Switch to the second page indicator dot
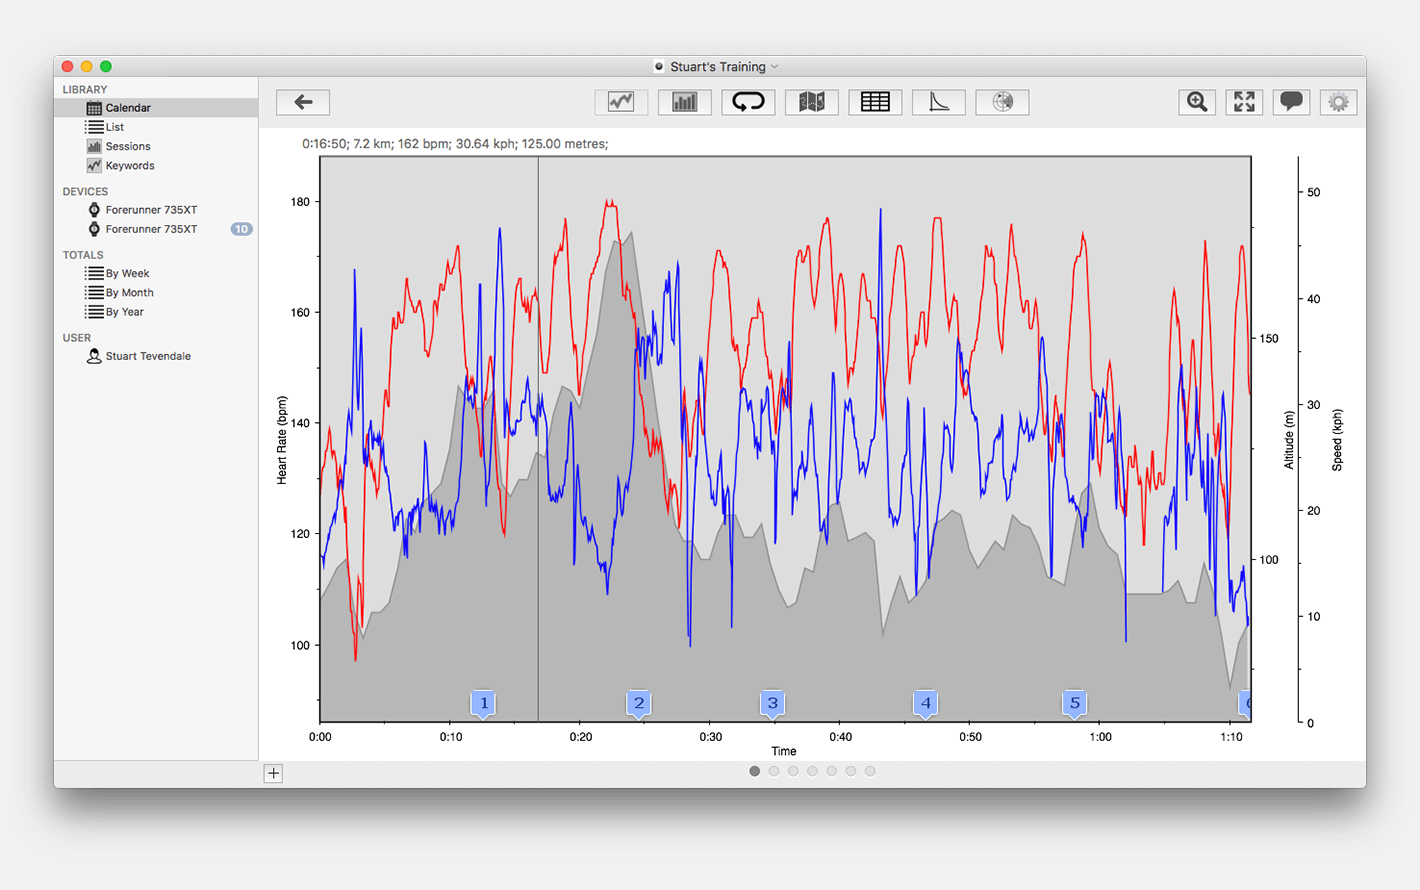Screen dimensions: 1420x890 pyautogui.click(x=774, y=771)
